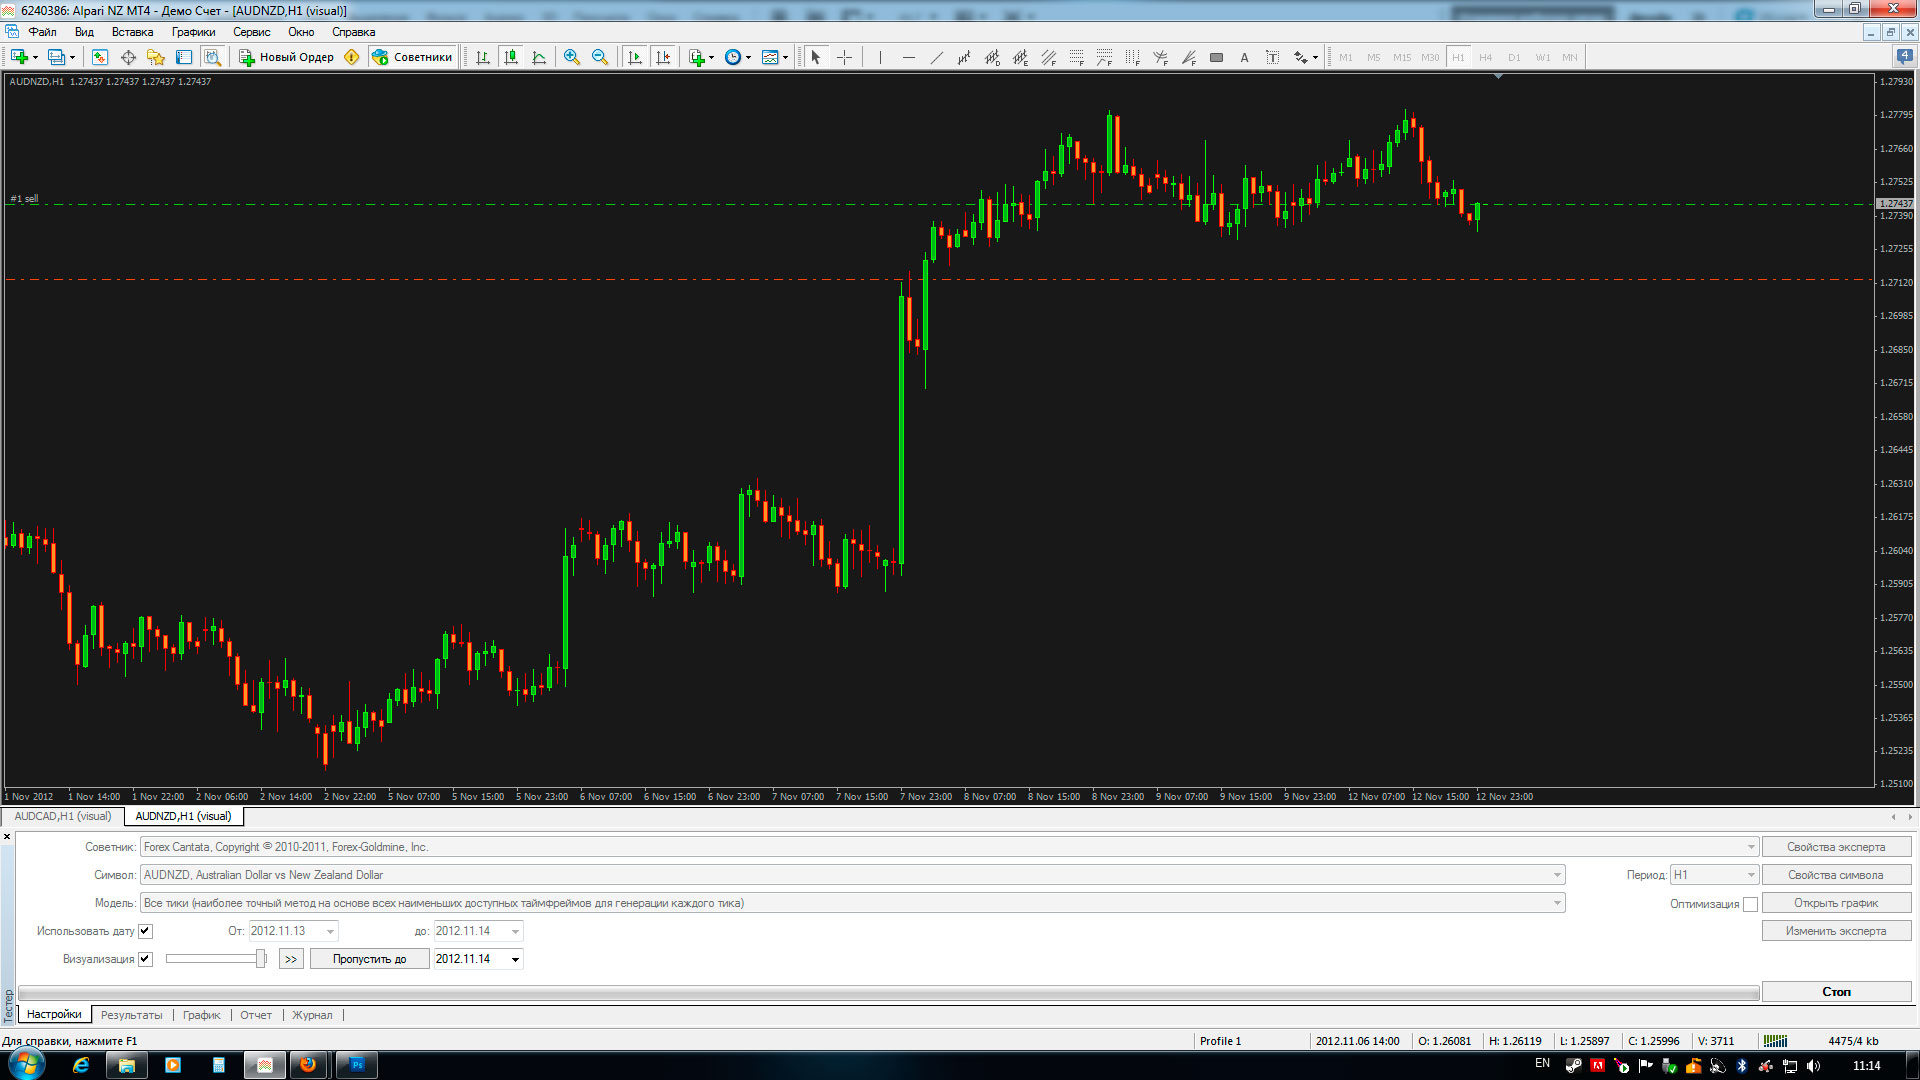The height and width of the screenshot is (1080, 1920).
Task: Open Market Watch window icon
Action: 99,57
